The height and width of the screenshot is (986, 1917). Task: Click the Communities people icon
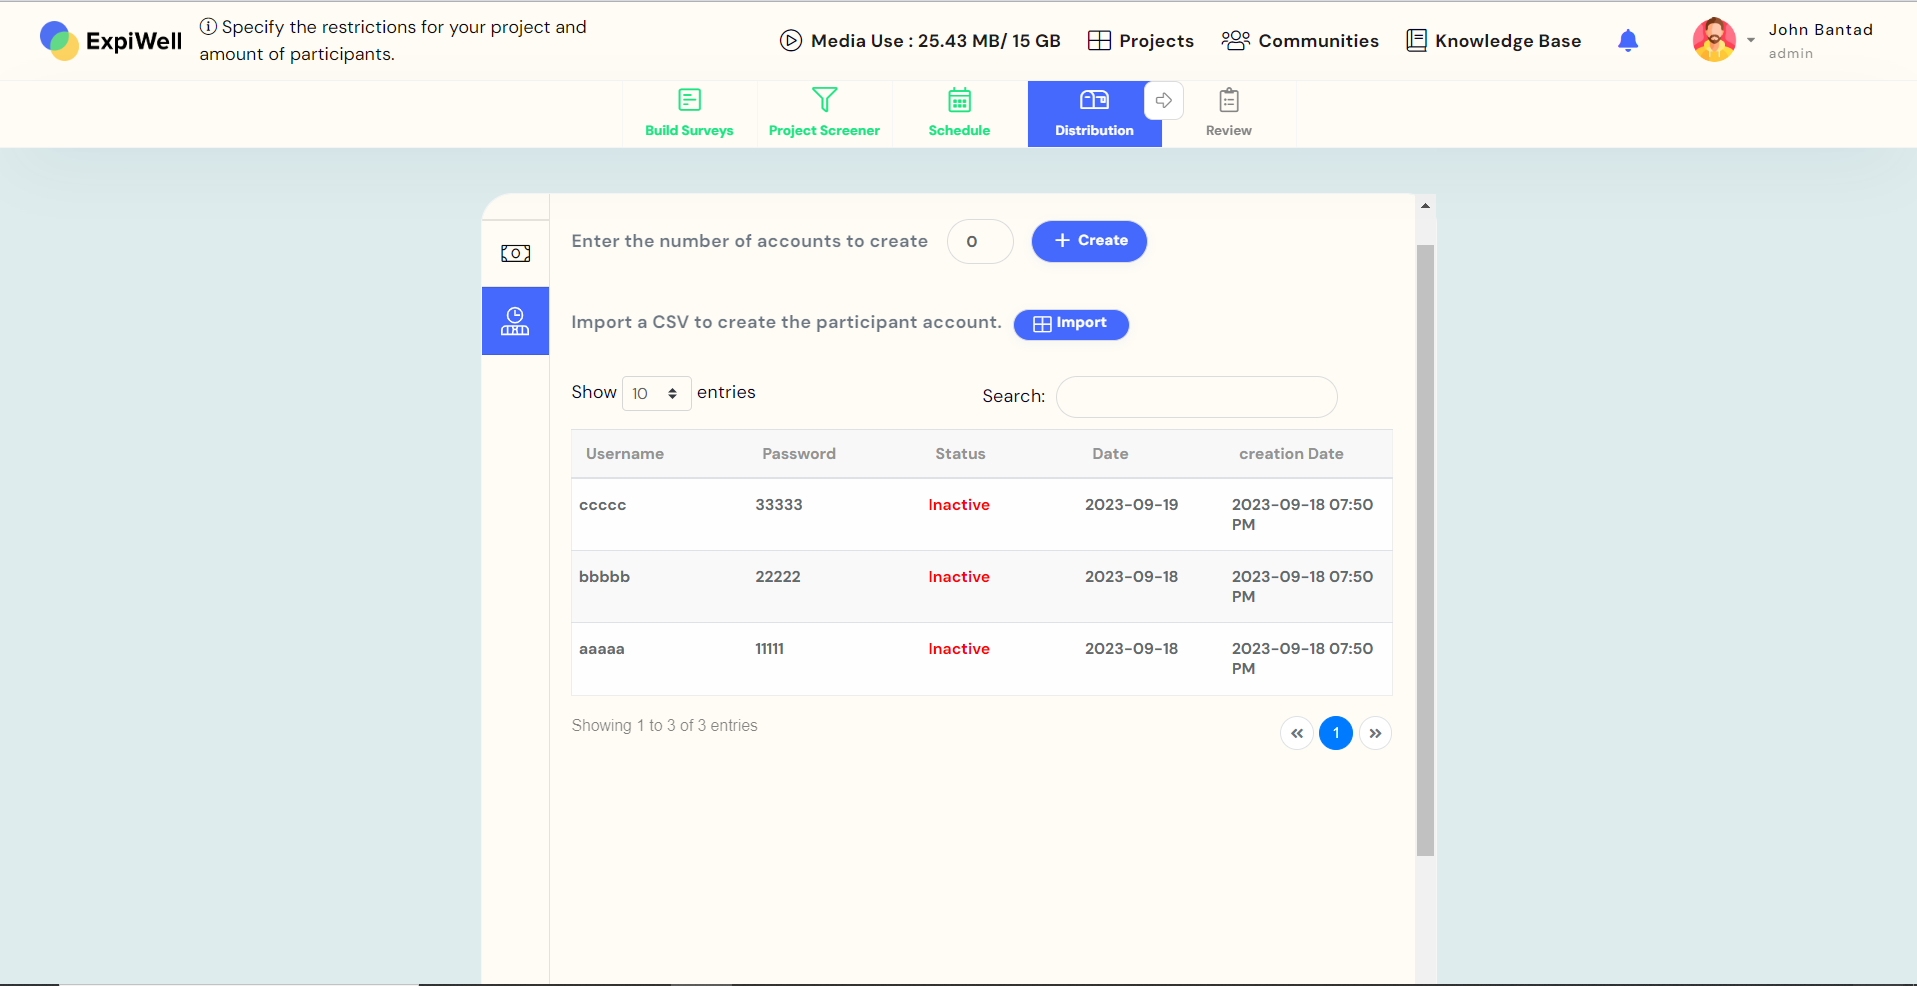click(x=1236, y=40)
